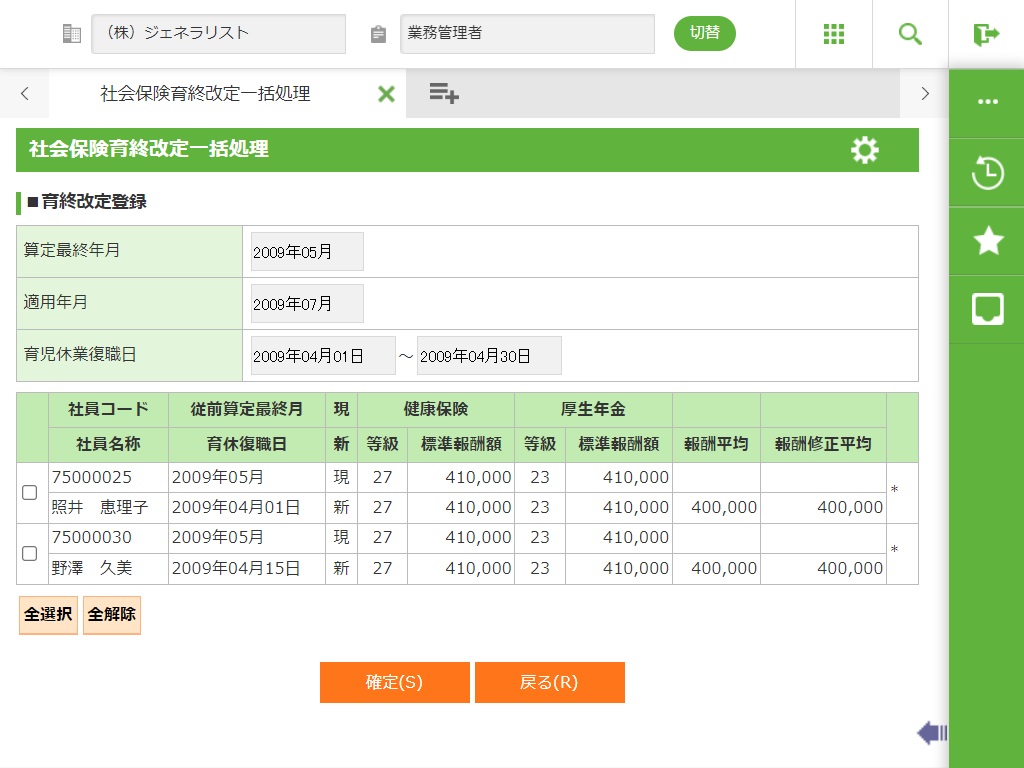Close the 社会保険育終改定一括処理 tab

coord(386,94)
